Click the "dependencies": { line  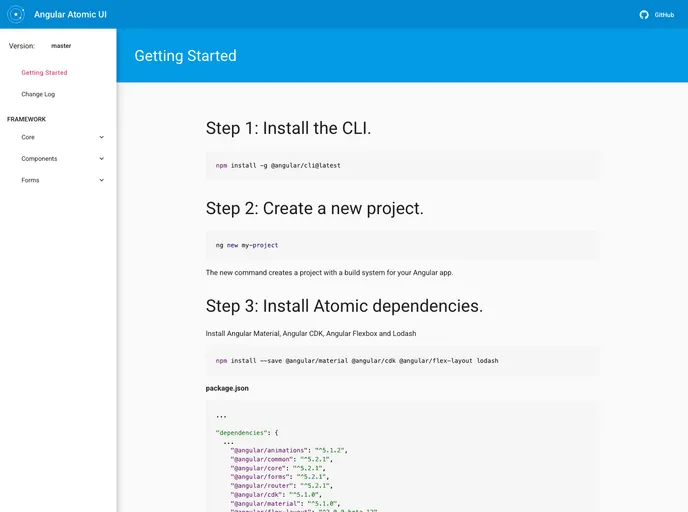point(247,433)
